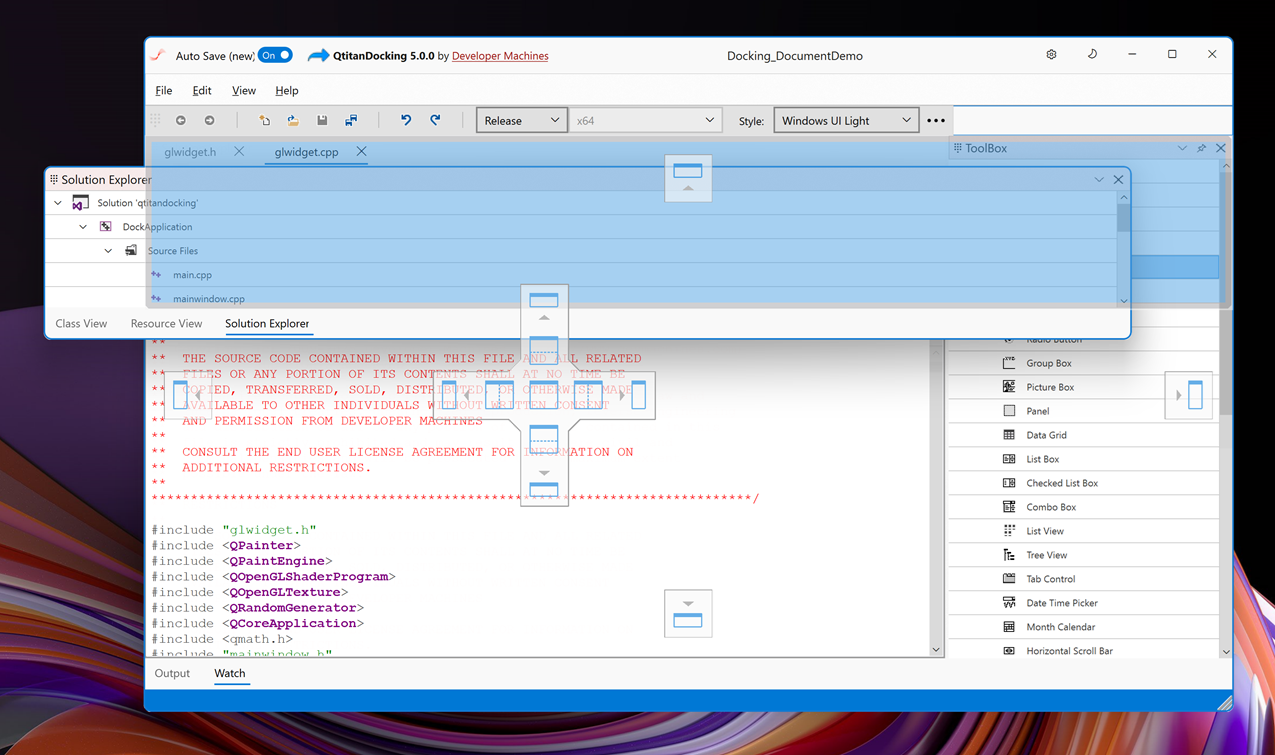Screen dimensions: 1275x755
Task: Pin the ToolBox panel
Action: pyautogui.click(x=1201, y=148)
